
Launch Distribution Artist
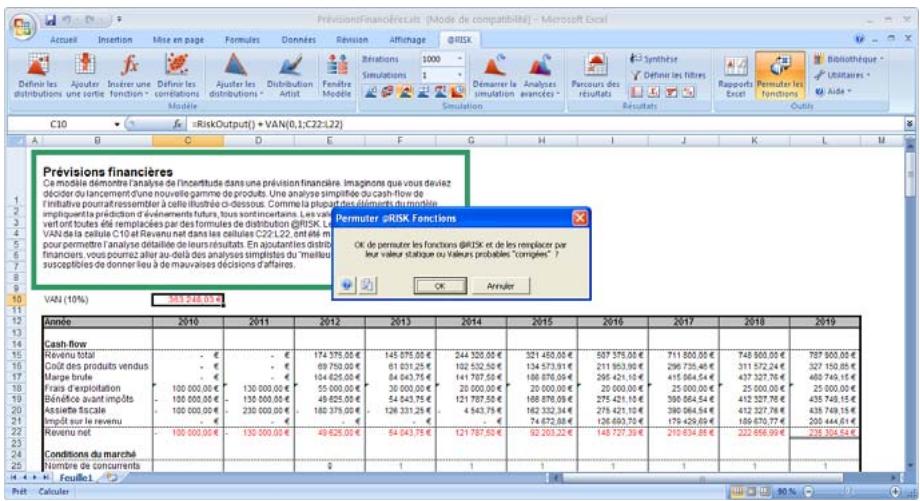[x=290, y=75]
